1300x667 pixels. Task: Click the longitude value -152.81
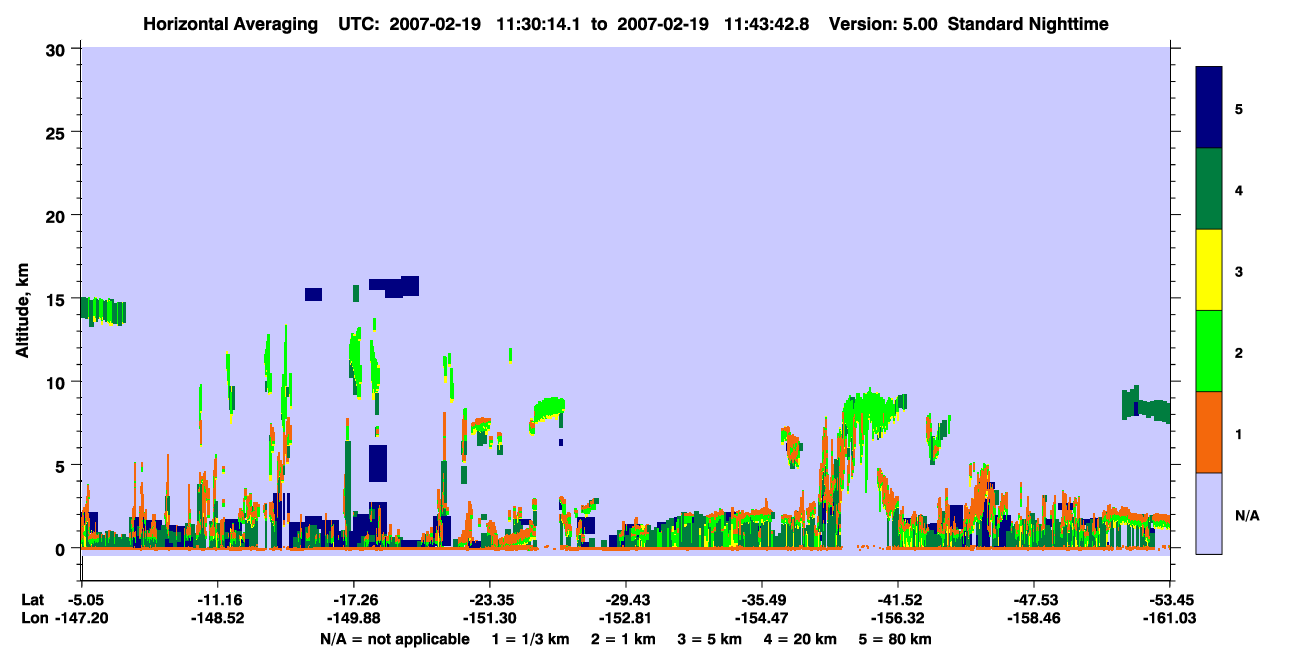(x=626, y=619)
